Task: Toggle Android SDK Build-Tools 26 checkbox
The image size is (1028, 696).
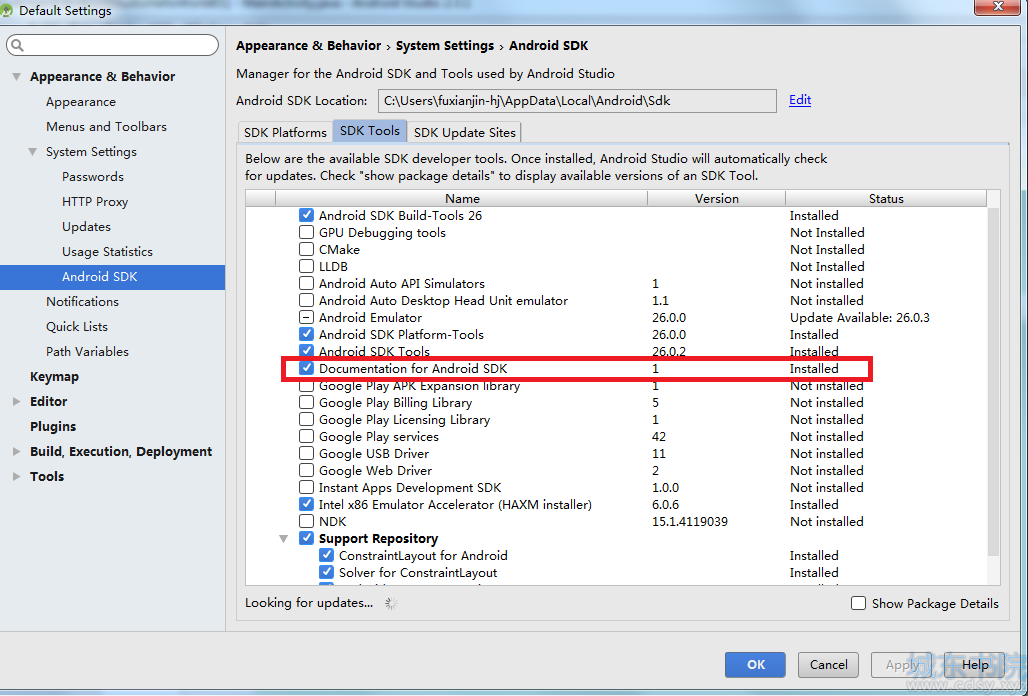Action: tap(306, 215)
